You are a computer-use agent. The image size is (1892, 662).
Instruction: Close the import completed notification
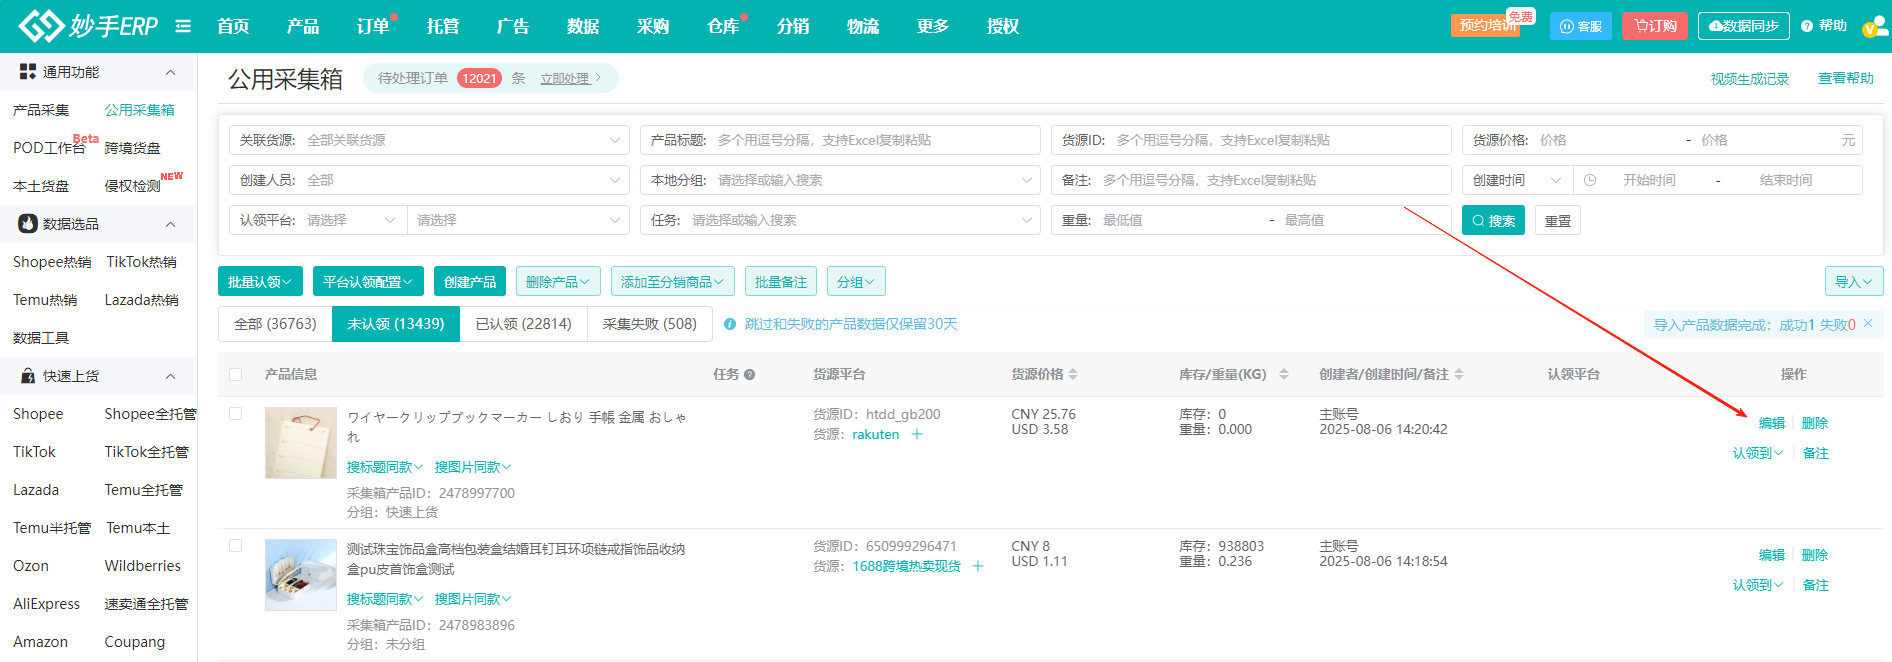point(1868,324)
